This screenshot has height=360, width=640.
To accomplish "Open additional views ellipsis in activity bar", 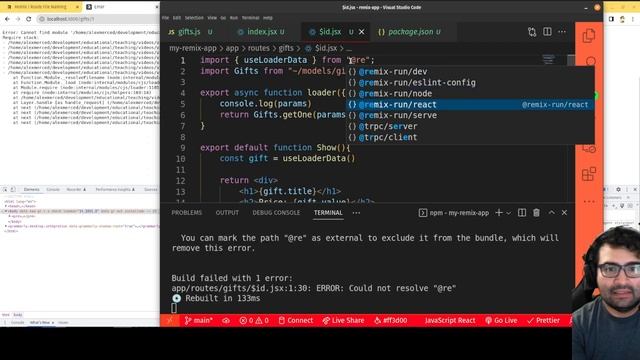I will [589, 201].
